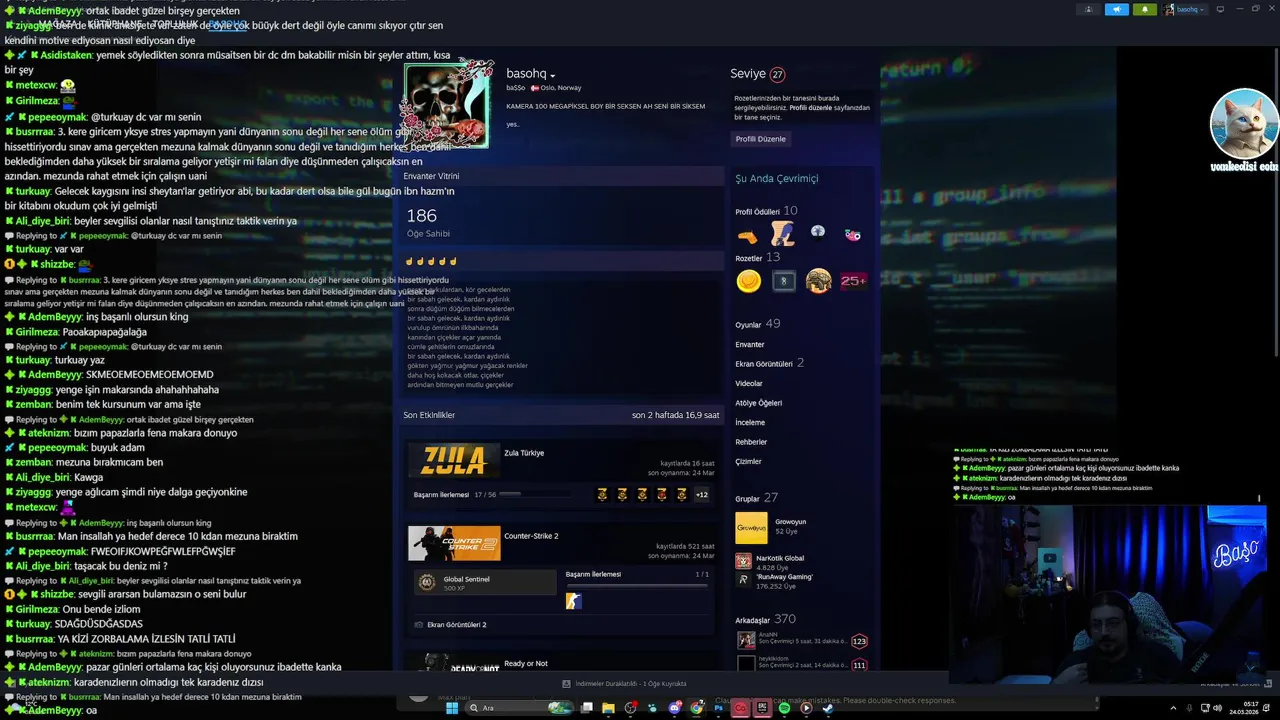
Task: Click the 186 Öğe Sahibi counter
Action: [x=428, y=222]
